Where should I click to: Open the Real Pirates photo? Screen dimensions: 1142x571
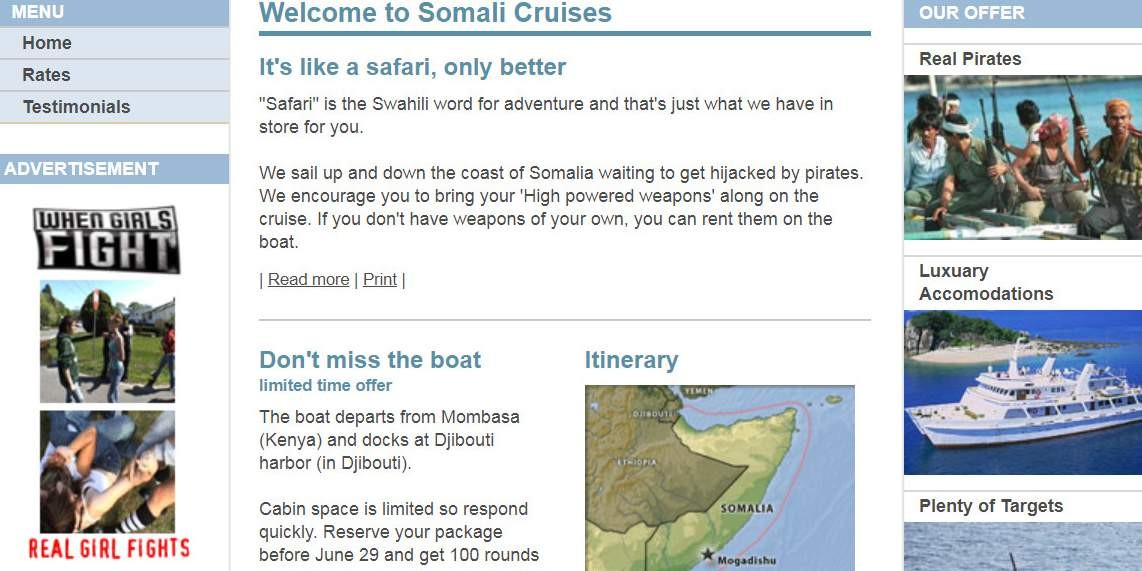1022,157
